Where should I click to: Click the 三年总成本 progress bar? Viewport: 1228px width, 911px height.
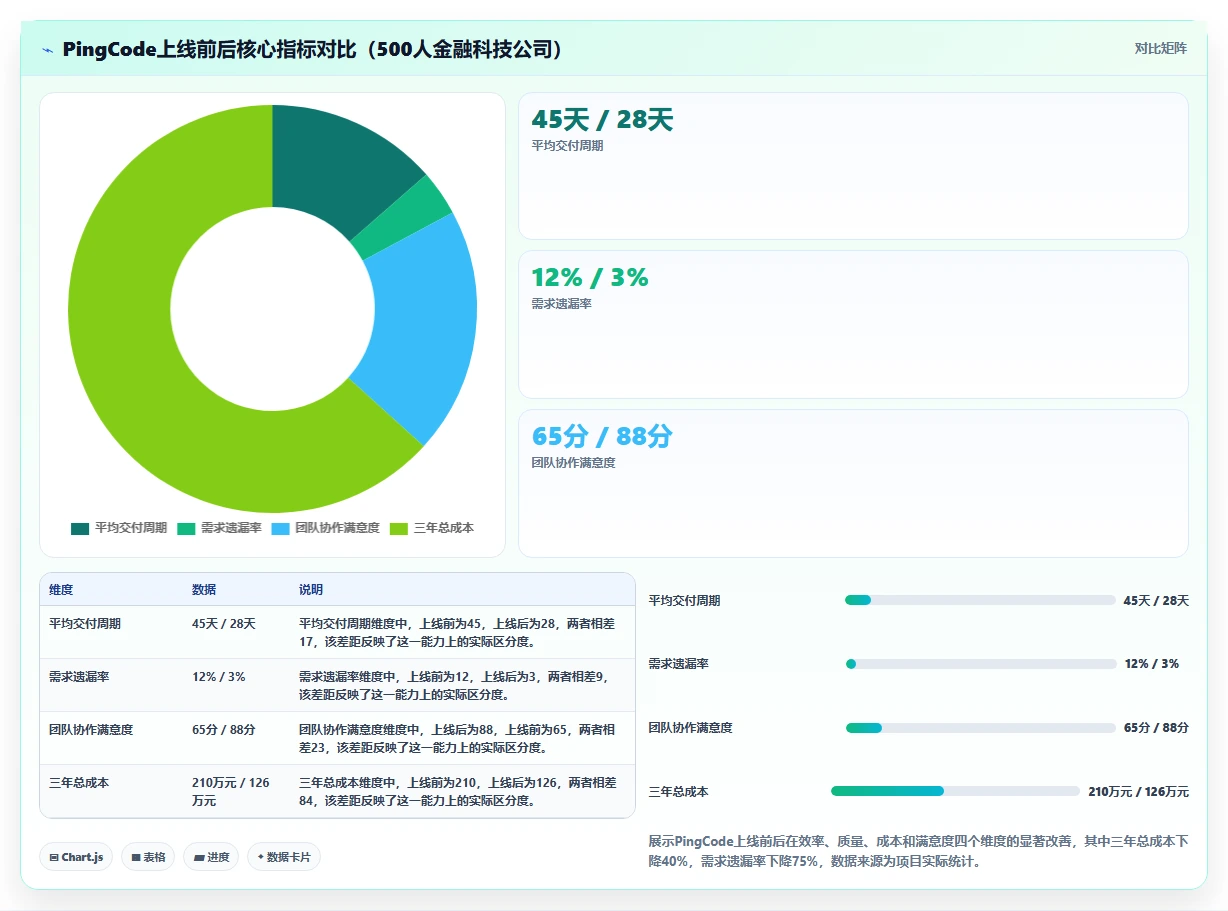955,791
